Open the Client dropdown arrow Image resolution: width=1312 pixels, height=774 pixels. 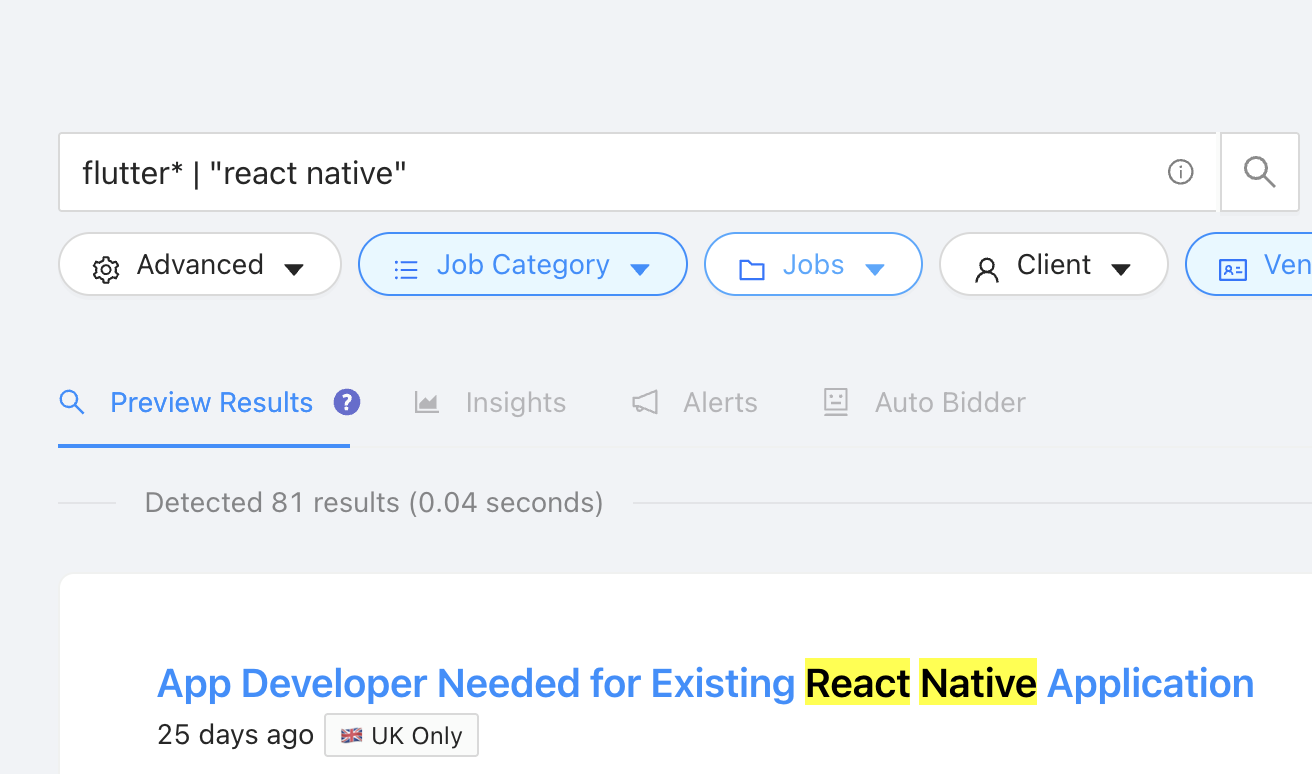click(x=1121, y=268)
